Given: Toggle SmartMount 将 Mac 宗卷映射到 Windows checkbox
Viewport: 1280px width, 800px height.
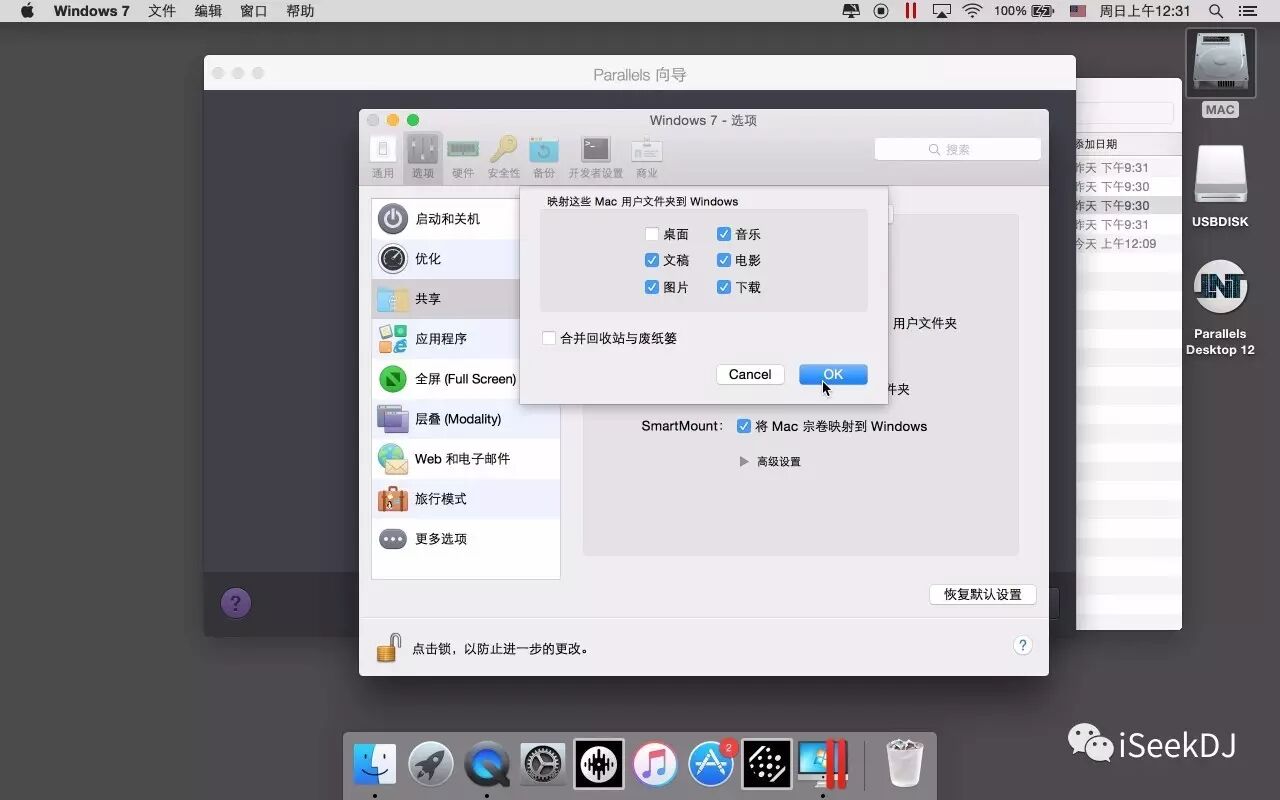Looking at the screenshot, I should pos(744,426).
